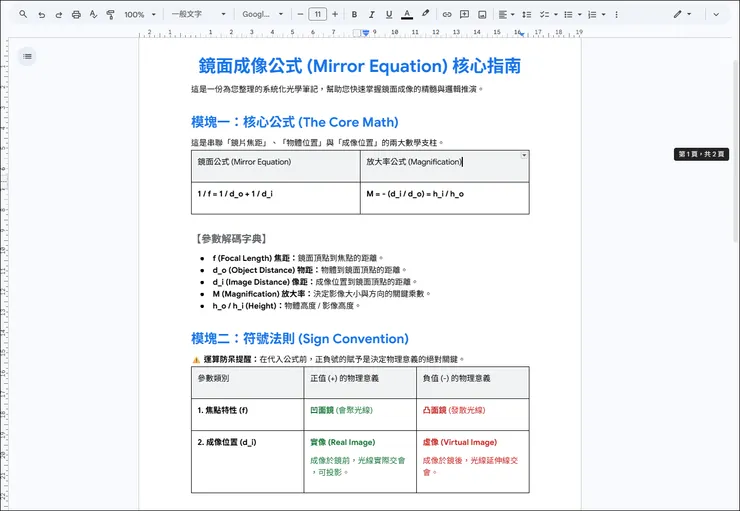This screenshot has width=740, height=511.
Task: Insert a bulleted list
Action: point(568,15)
